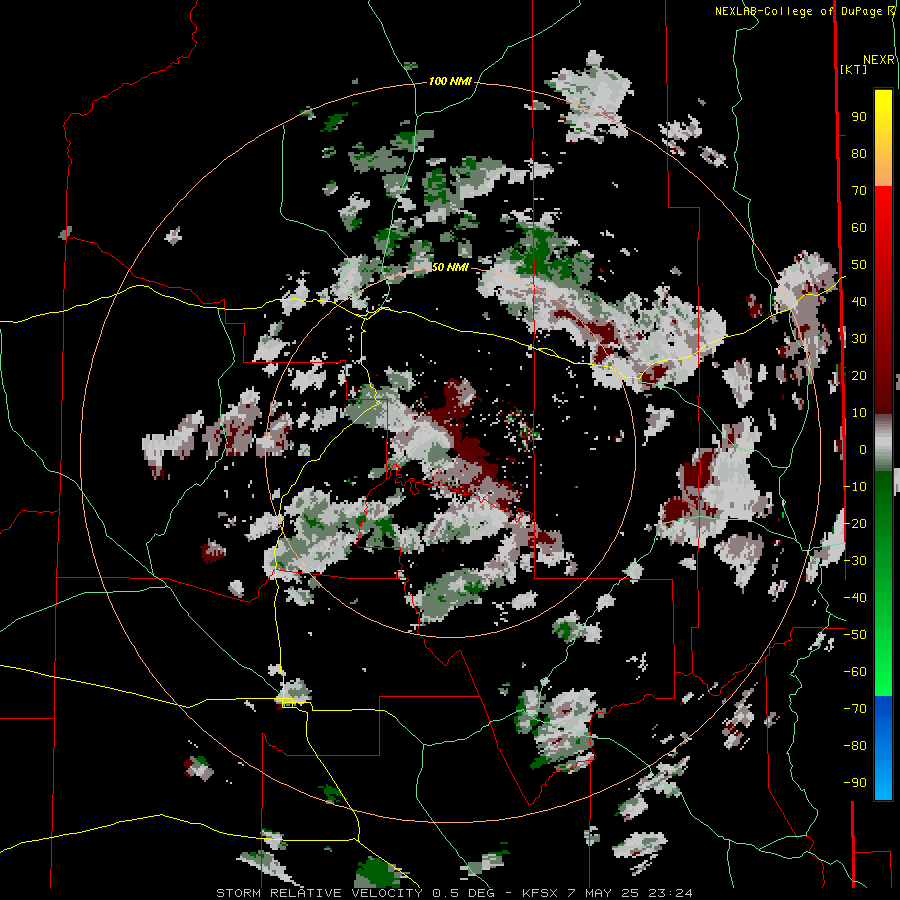Click the NEXLAB-College of DuPage title text
Screen dimensions: 900x900
tap(801, 11)
